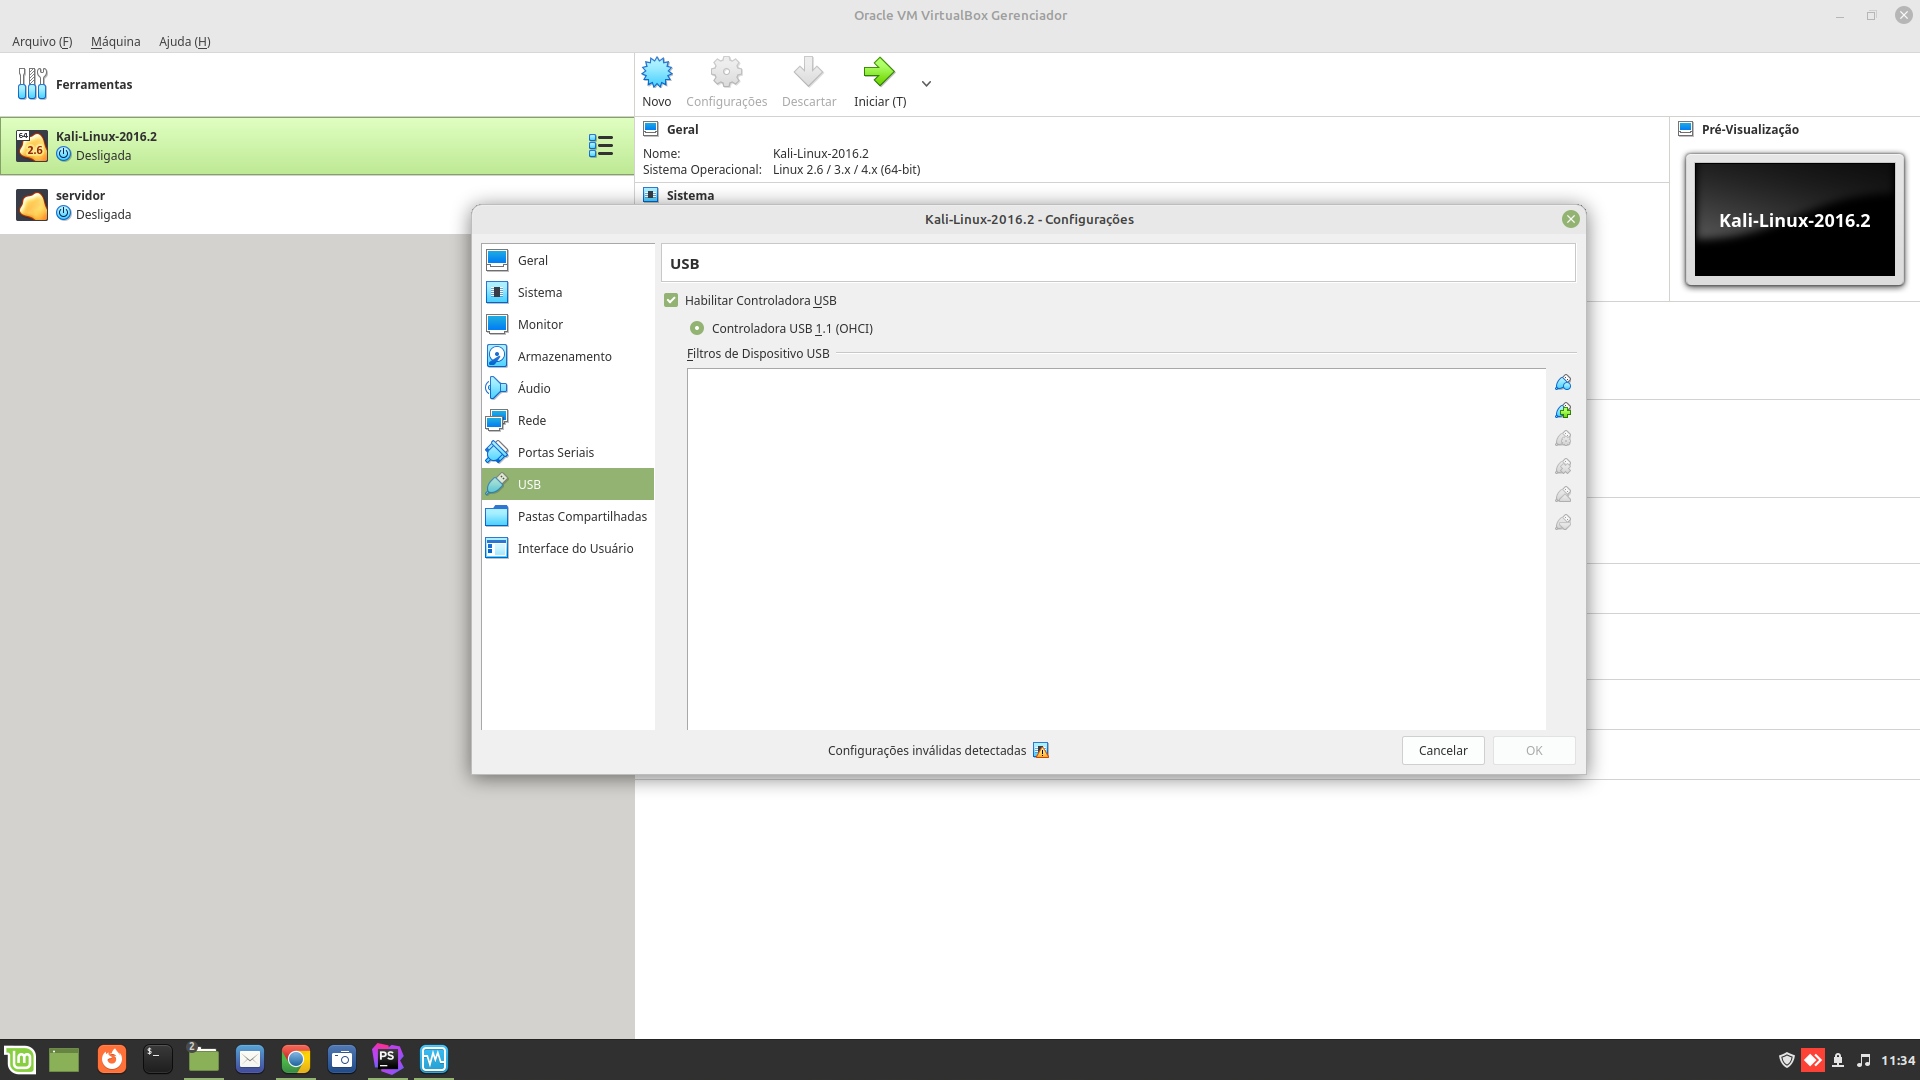Open the music note tray icon
This screenshot has height=1080, width=1920.
point(1864,1060)
